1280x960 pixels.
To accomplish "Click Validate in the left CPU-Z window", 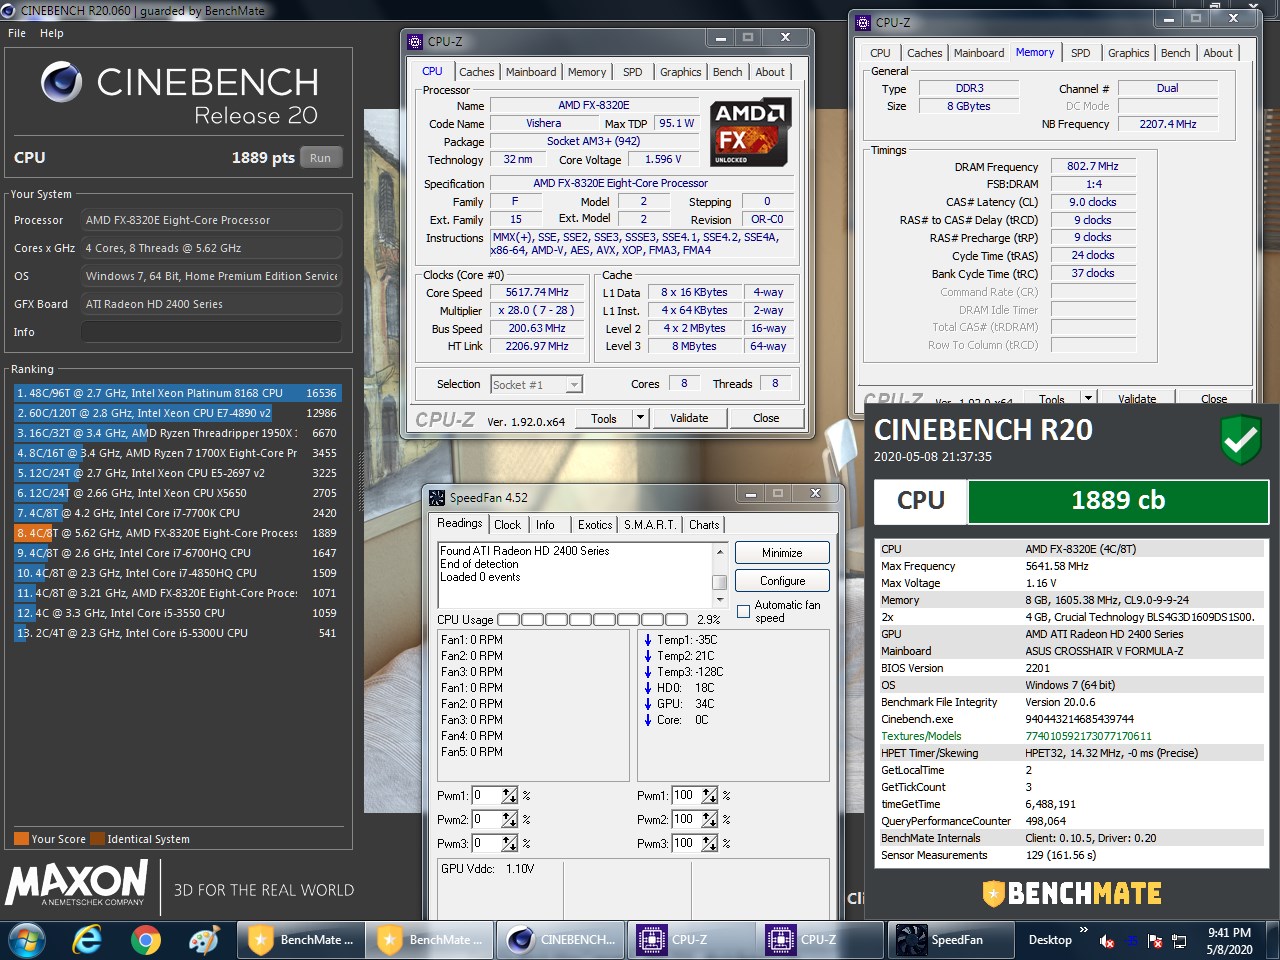I will point(689,418).
